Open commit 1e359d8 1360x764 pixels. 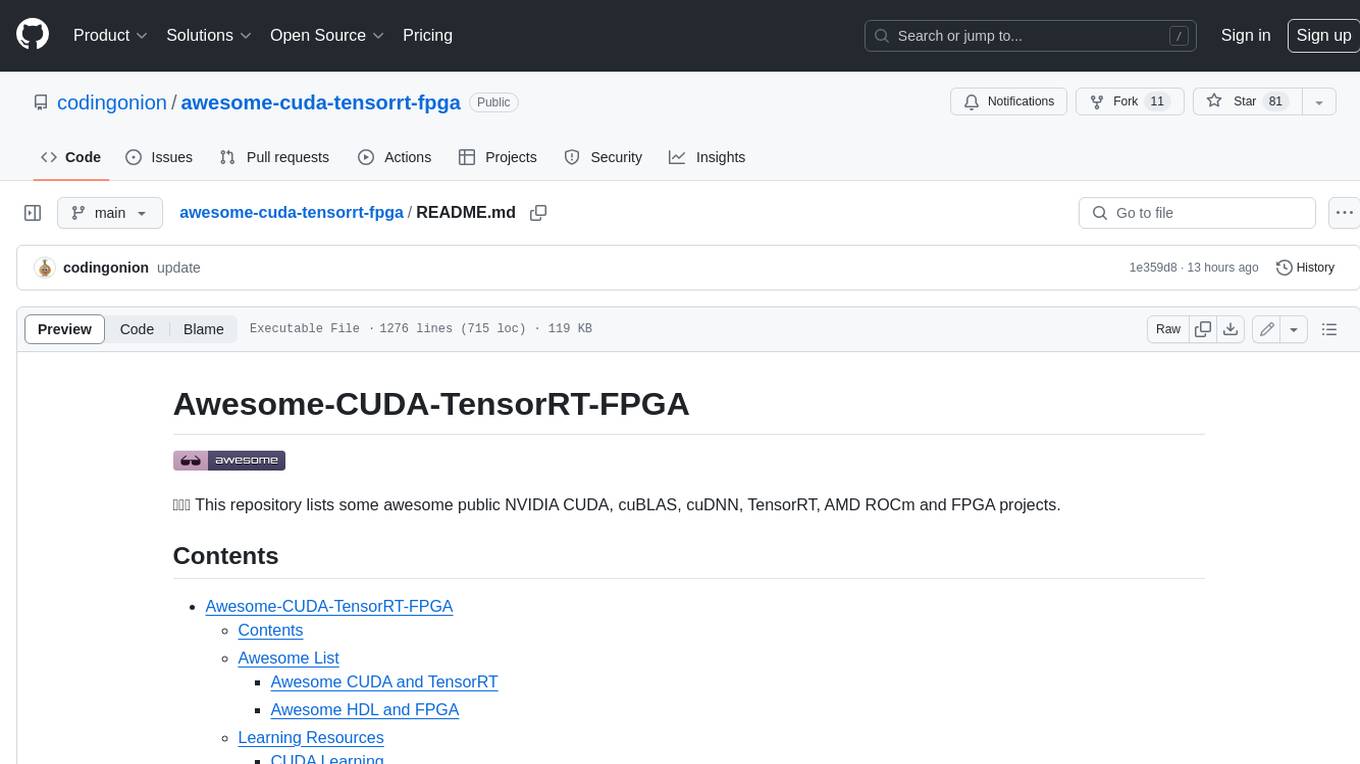pyautogui.click(x=1152, y=268)
